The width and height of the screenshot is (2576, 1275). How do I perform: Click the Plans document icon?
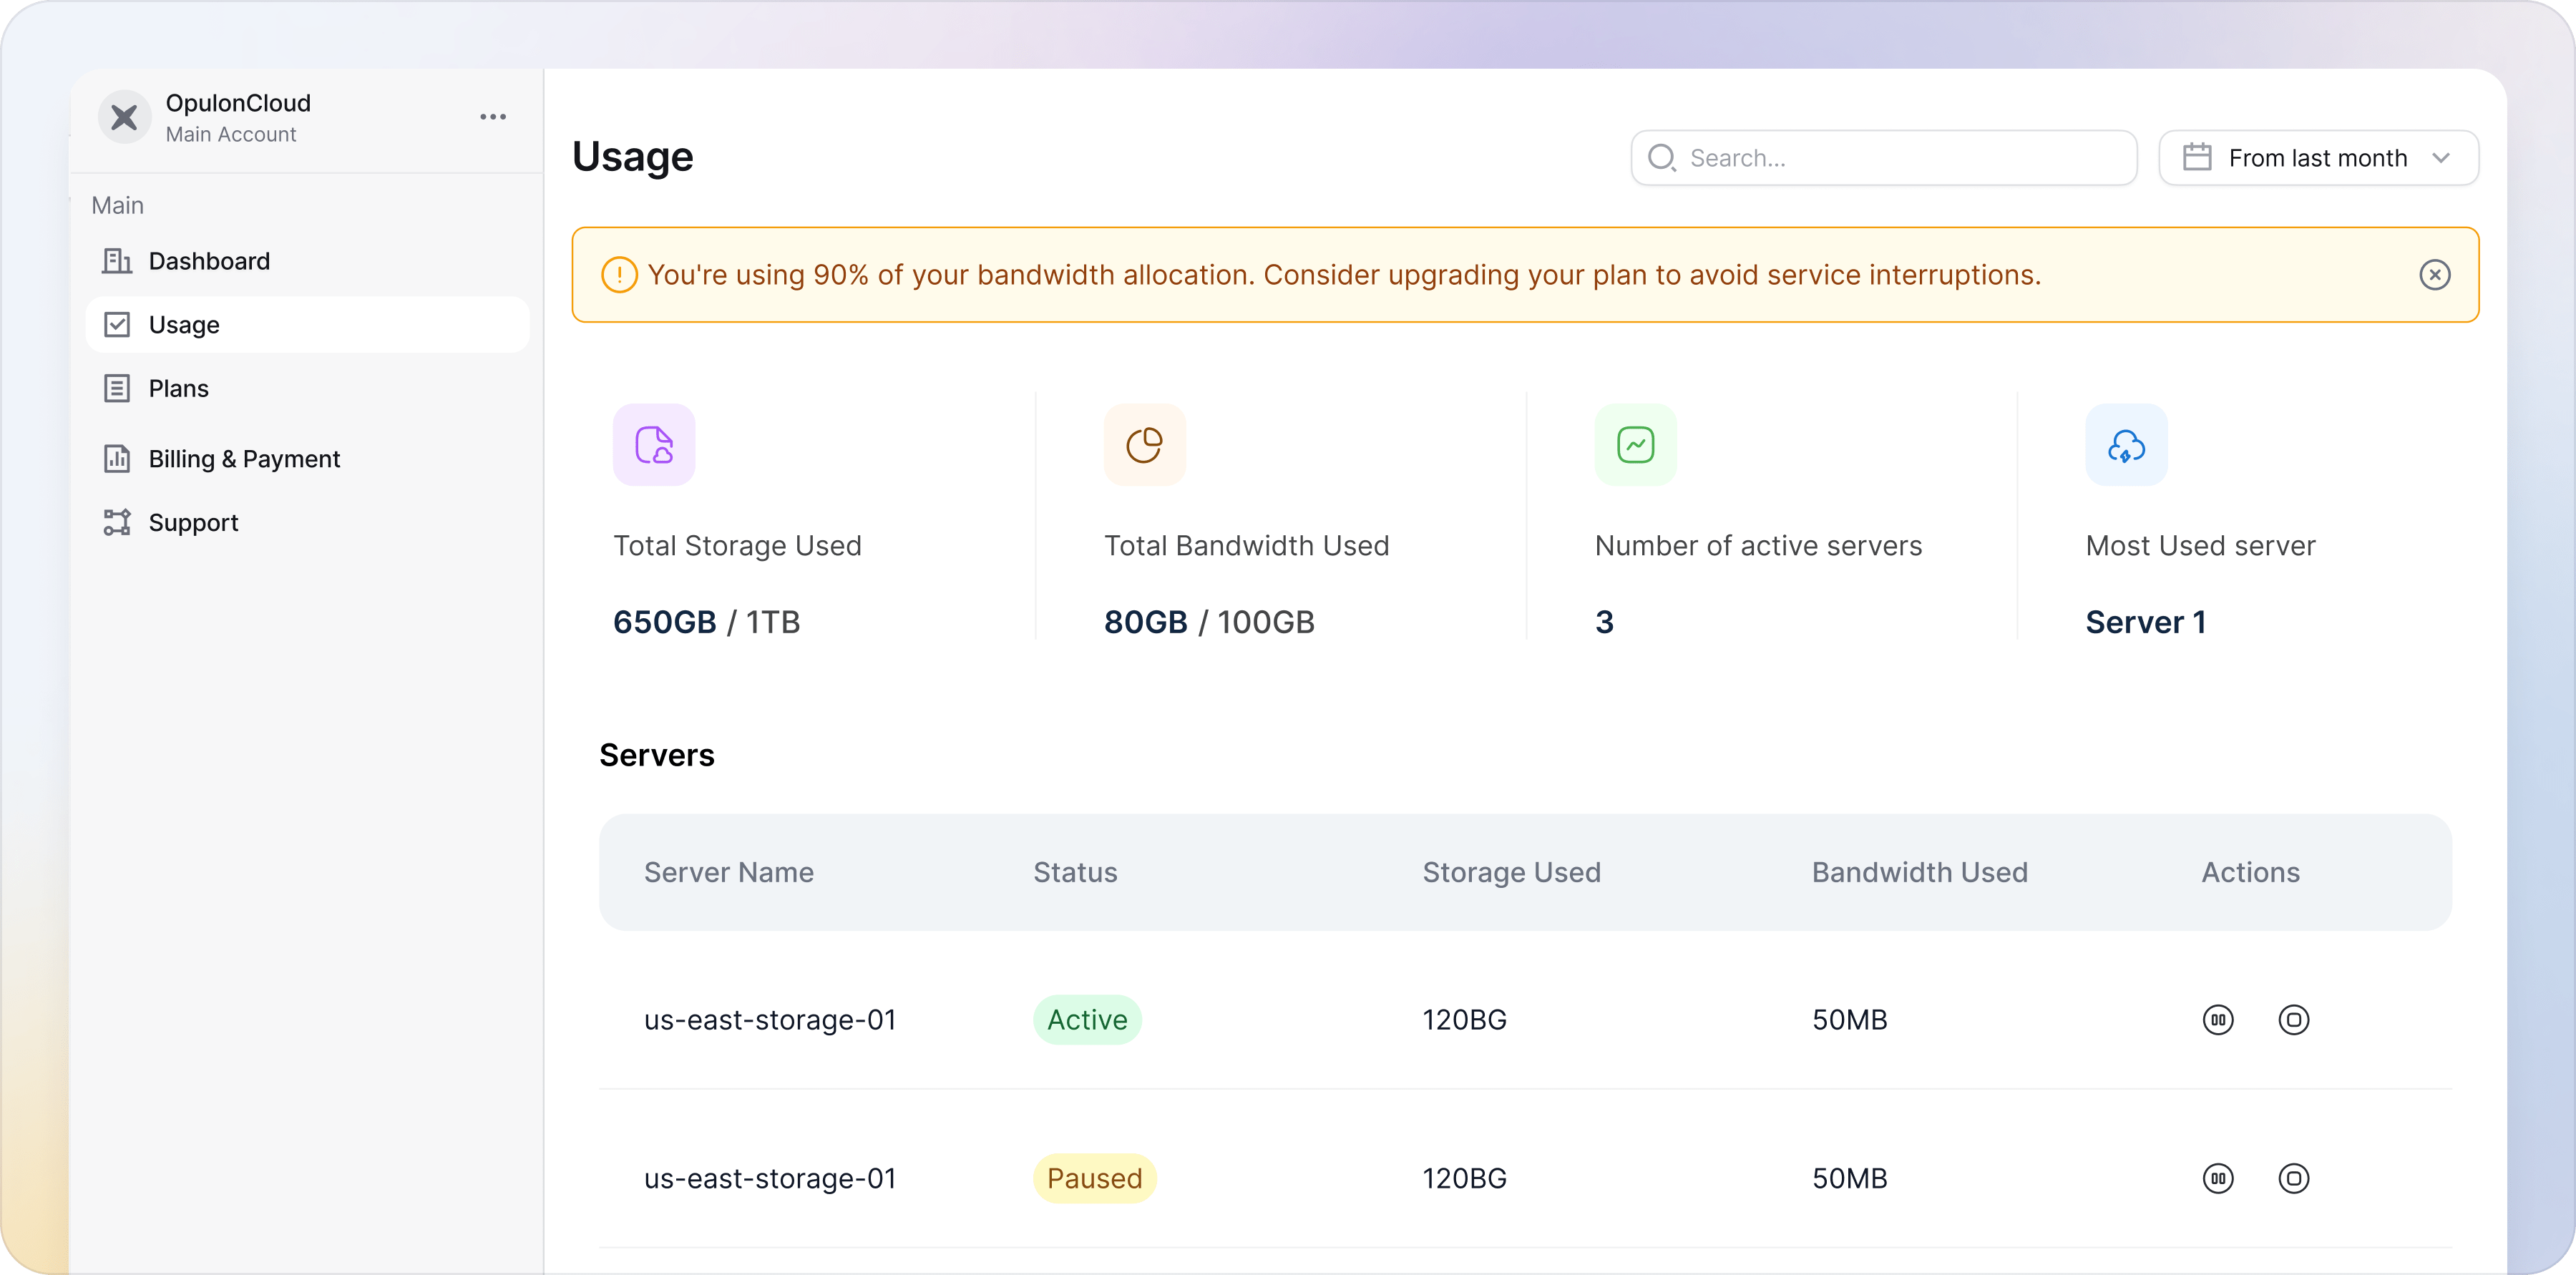click(117, 388)
